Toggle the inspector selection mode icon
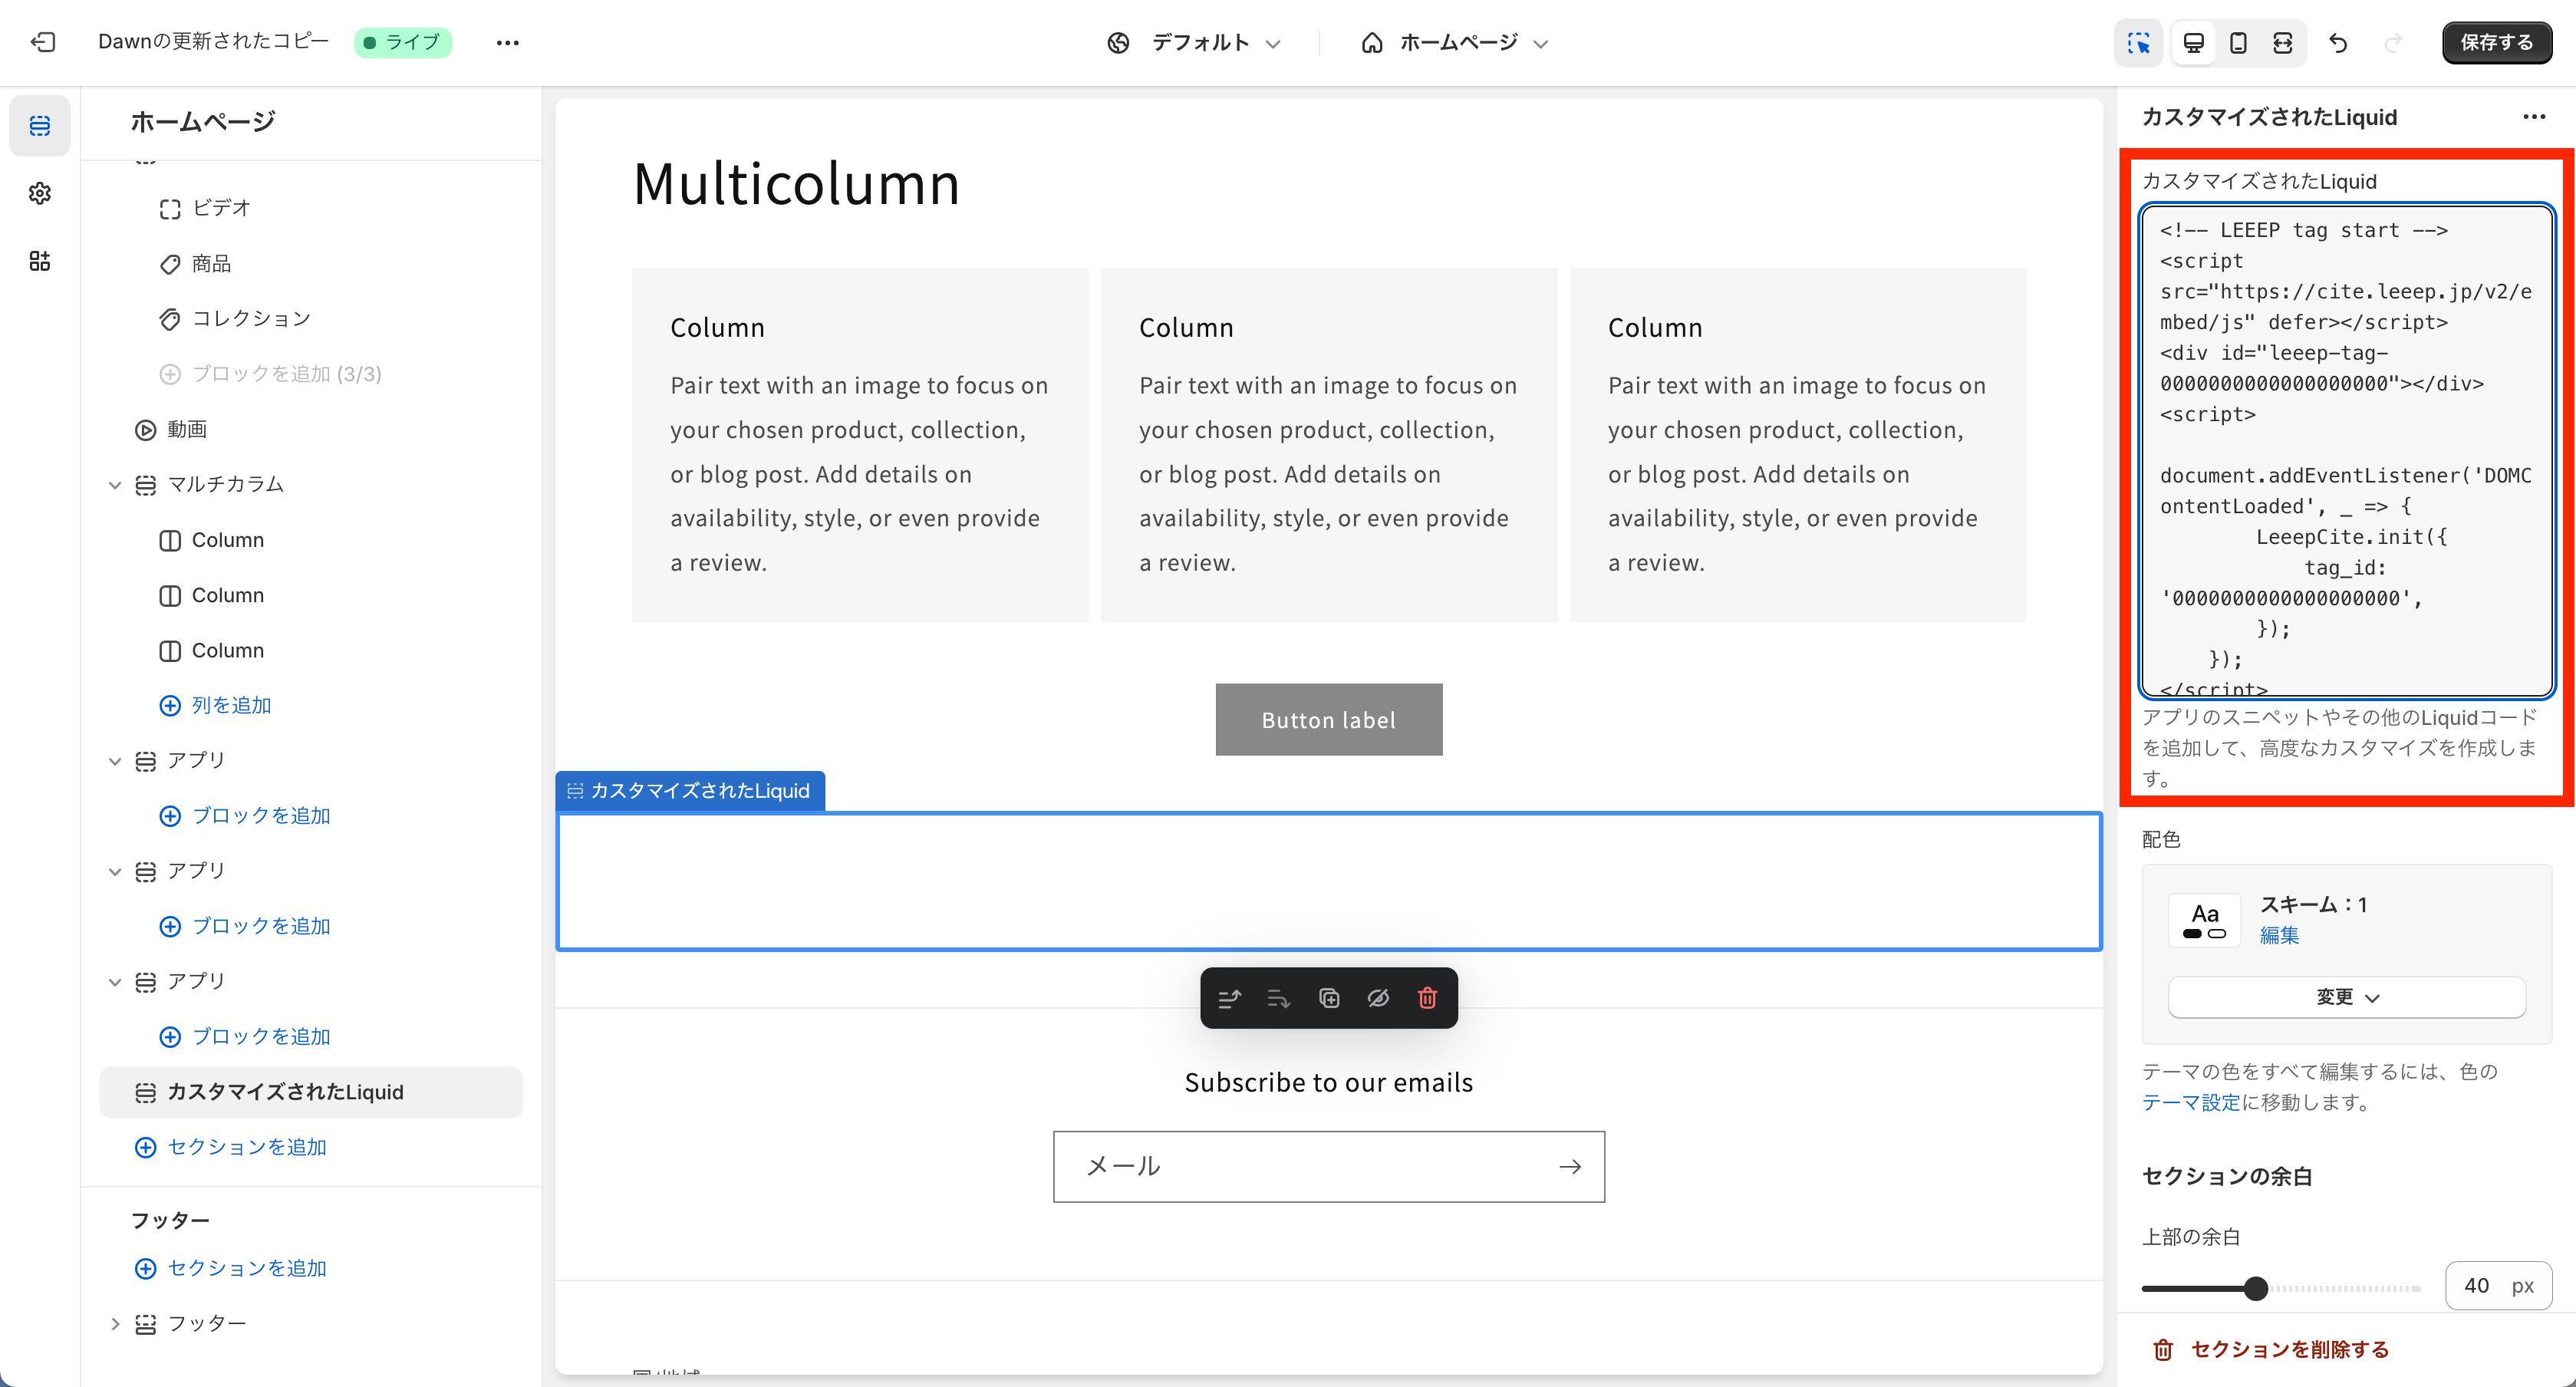This screenshot has height=1387, width=2576. click(x=2139, y=43)
